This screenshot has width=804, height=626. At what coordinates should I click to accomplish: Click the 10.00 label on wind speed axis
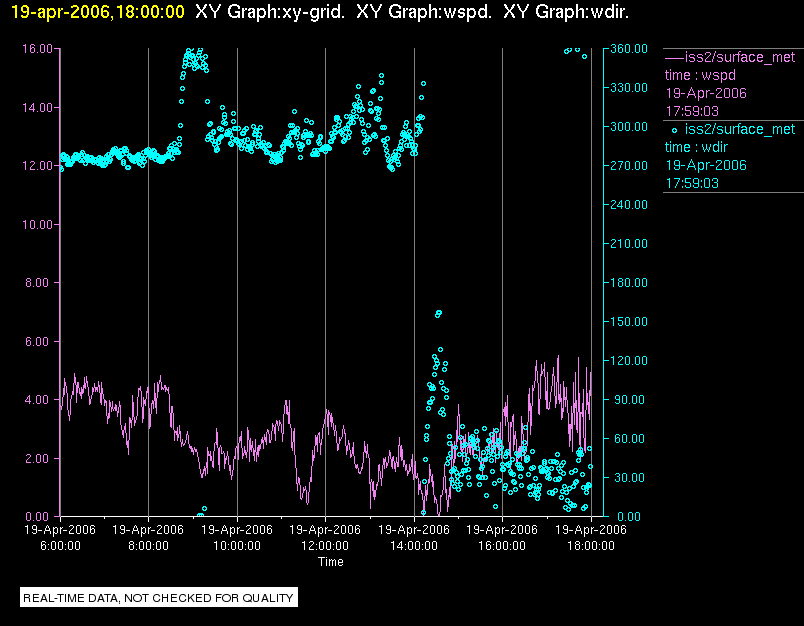tap(37, 225)
